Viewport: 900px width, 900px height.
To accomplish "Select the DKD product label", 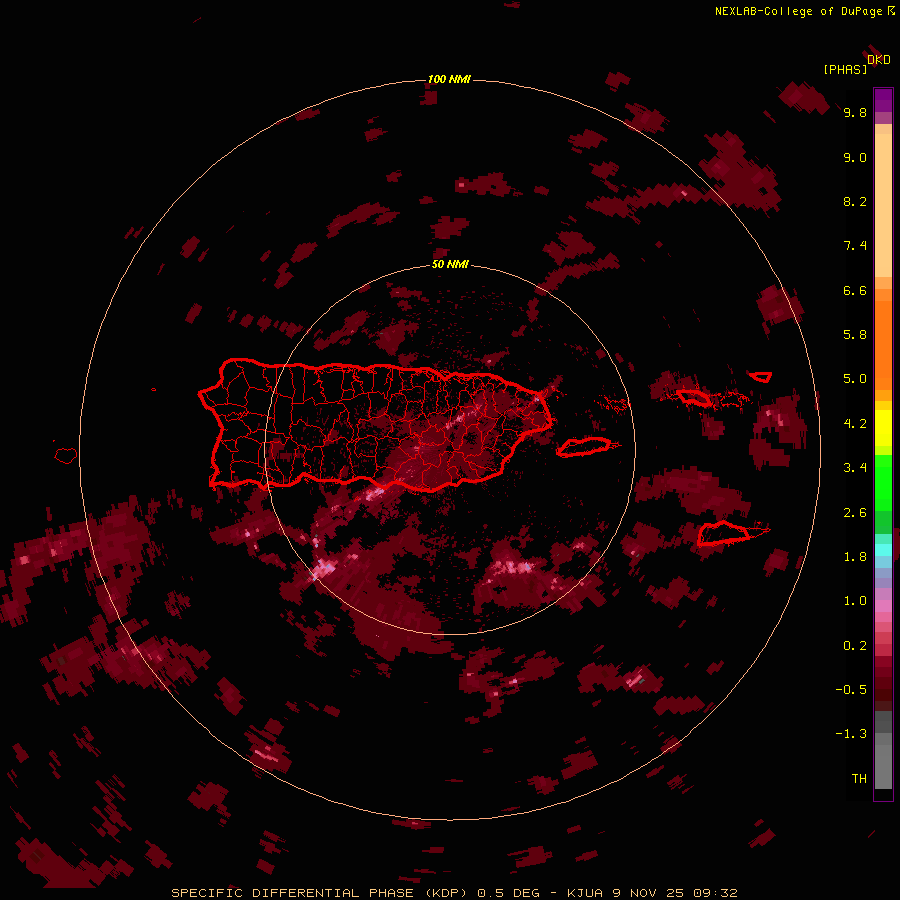I will coord(879,60).
